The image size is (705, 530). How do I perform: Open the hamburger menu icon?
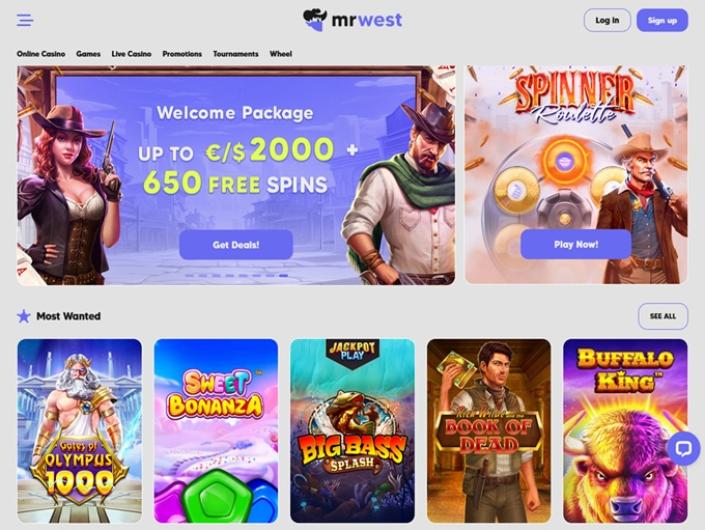tap(25, 20)
